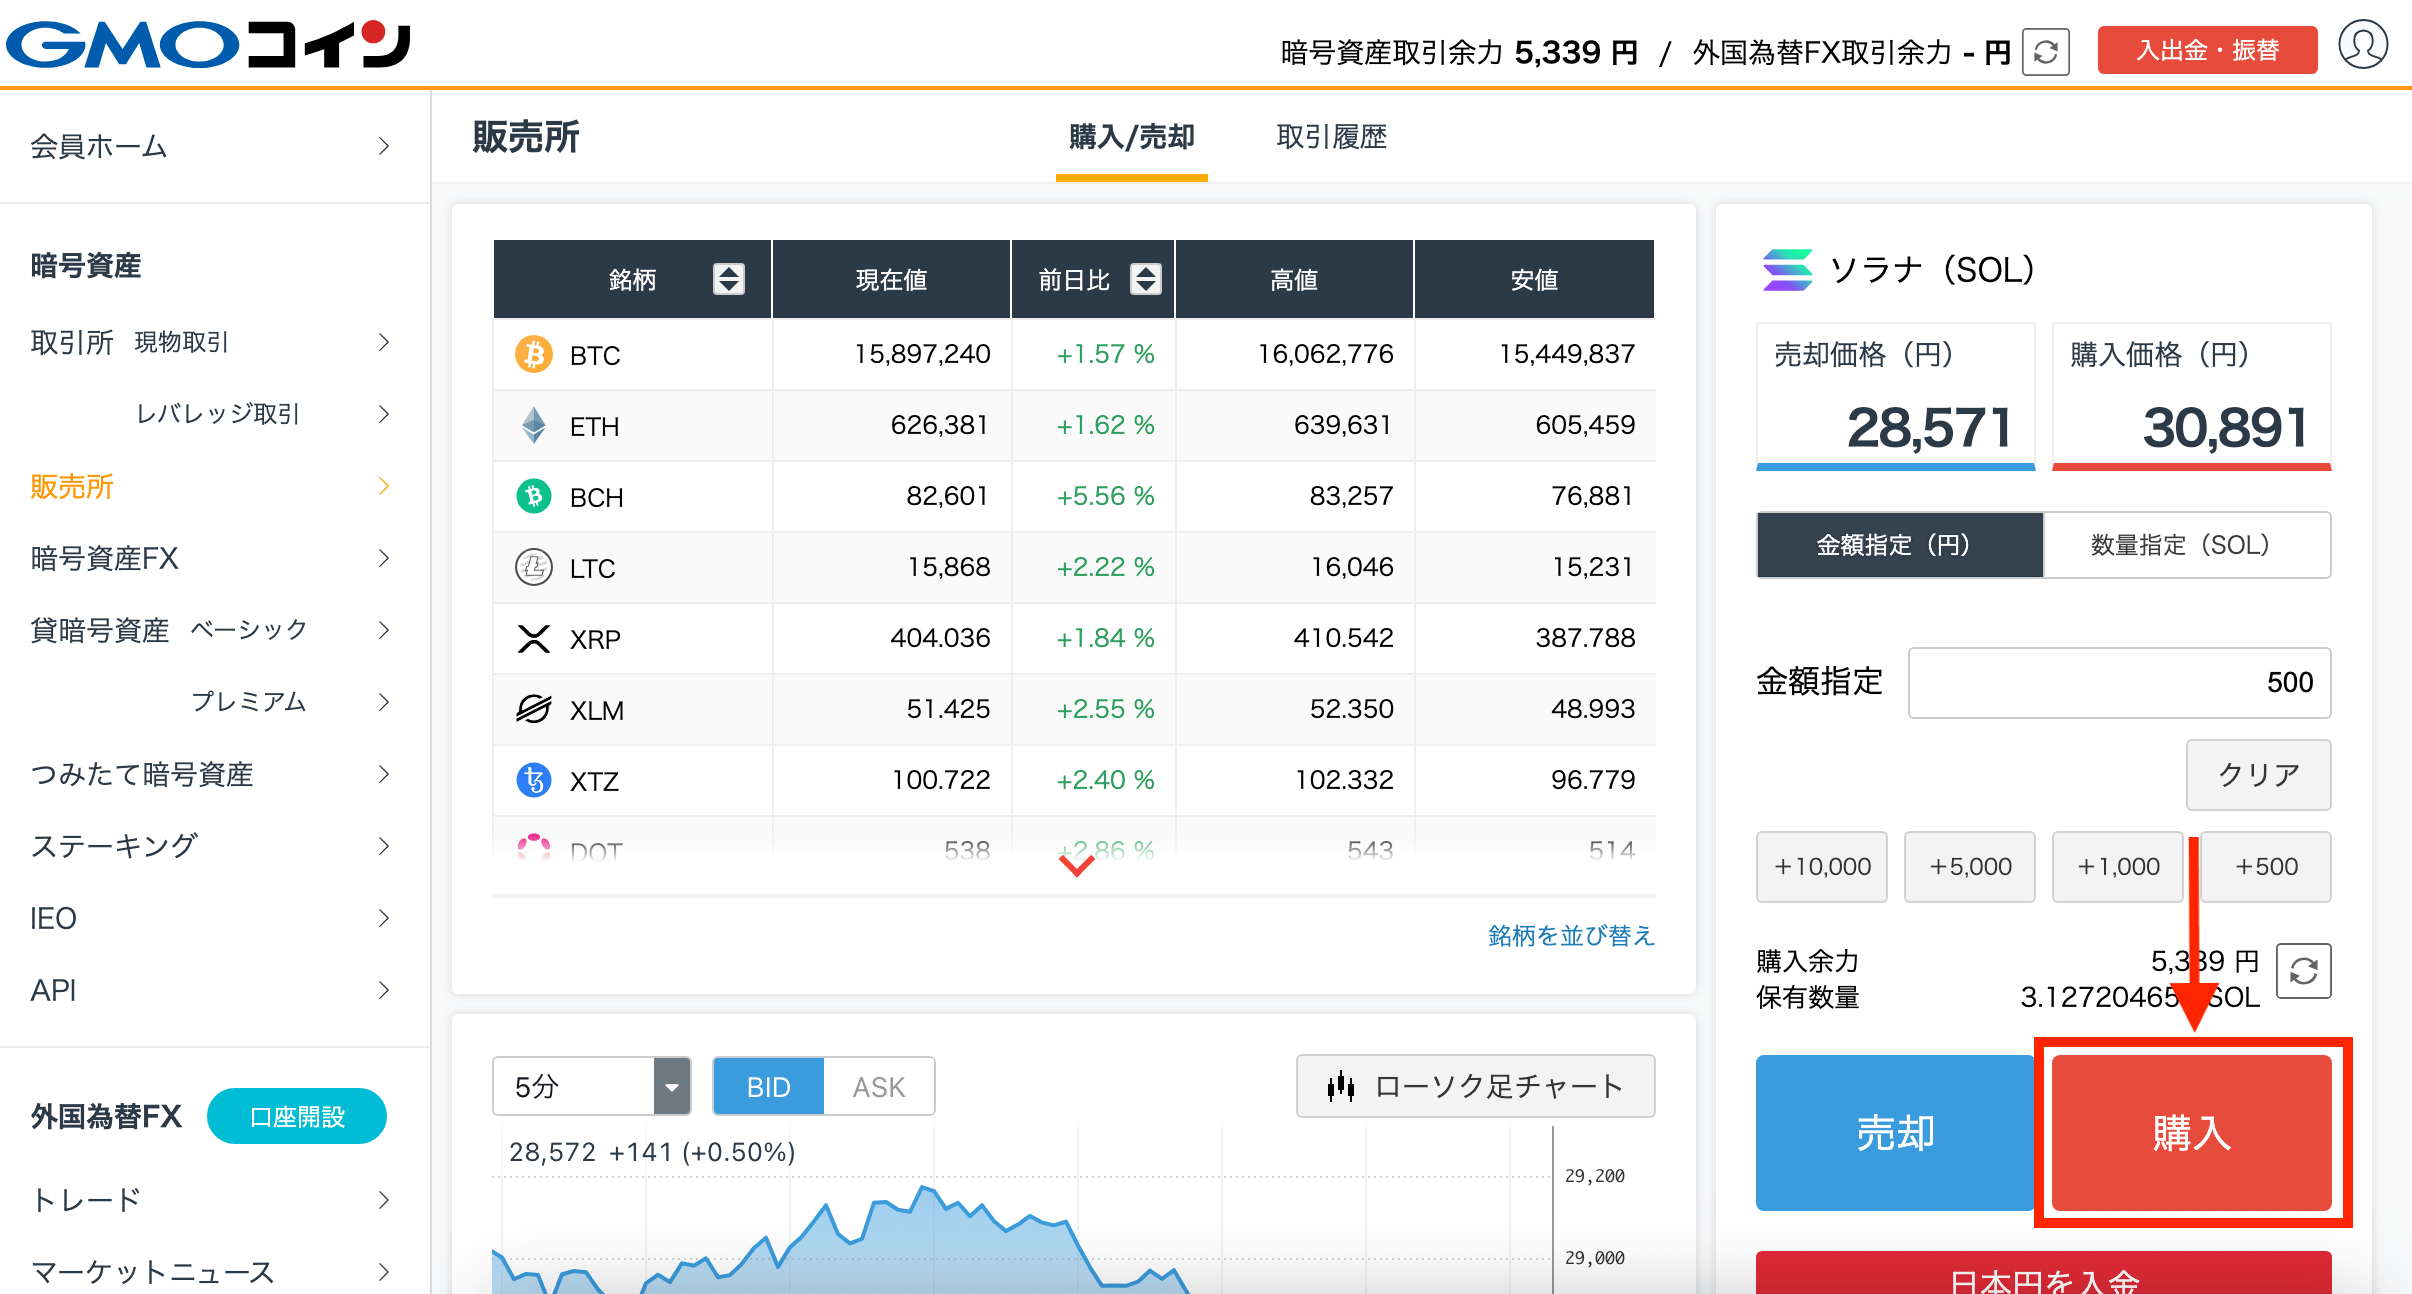Click BCH high value 83,257
Image resolution: width=2412 pixels, height=1294 pixels.
click(x=1295, y=496)
